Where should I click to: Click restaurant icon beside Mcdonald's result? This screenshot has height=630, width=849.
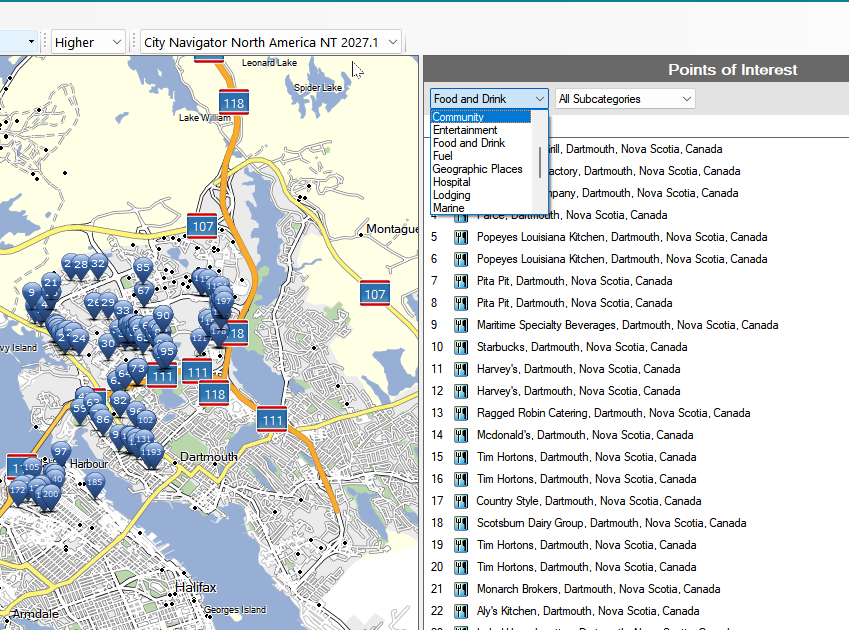pos(461,435)
